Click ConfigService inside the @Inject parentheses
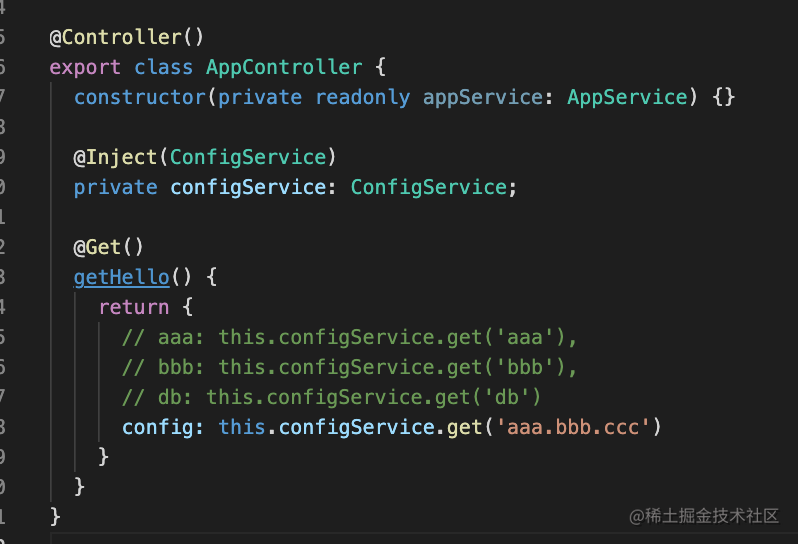Screen dimensions: 798x544 (x=248, y=157)
